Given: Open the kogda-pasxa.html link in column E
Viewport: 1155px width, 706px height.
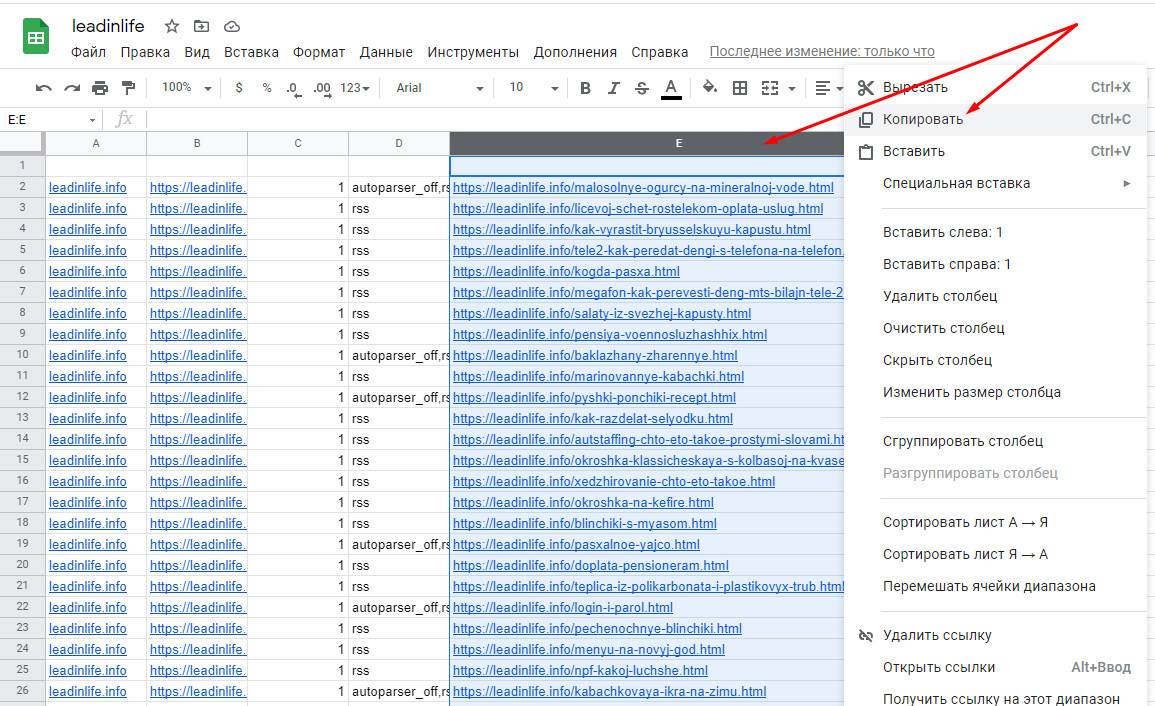Looking at the screenshot, I should click(566, 271).
